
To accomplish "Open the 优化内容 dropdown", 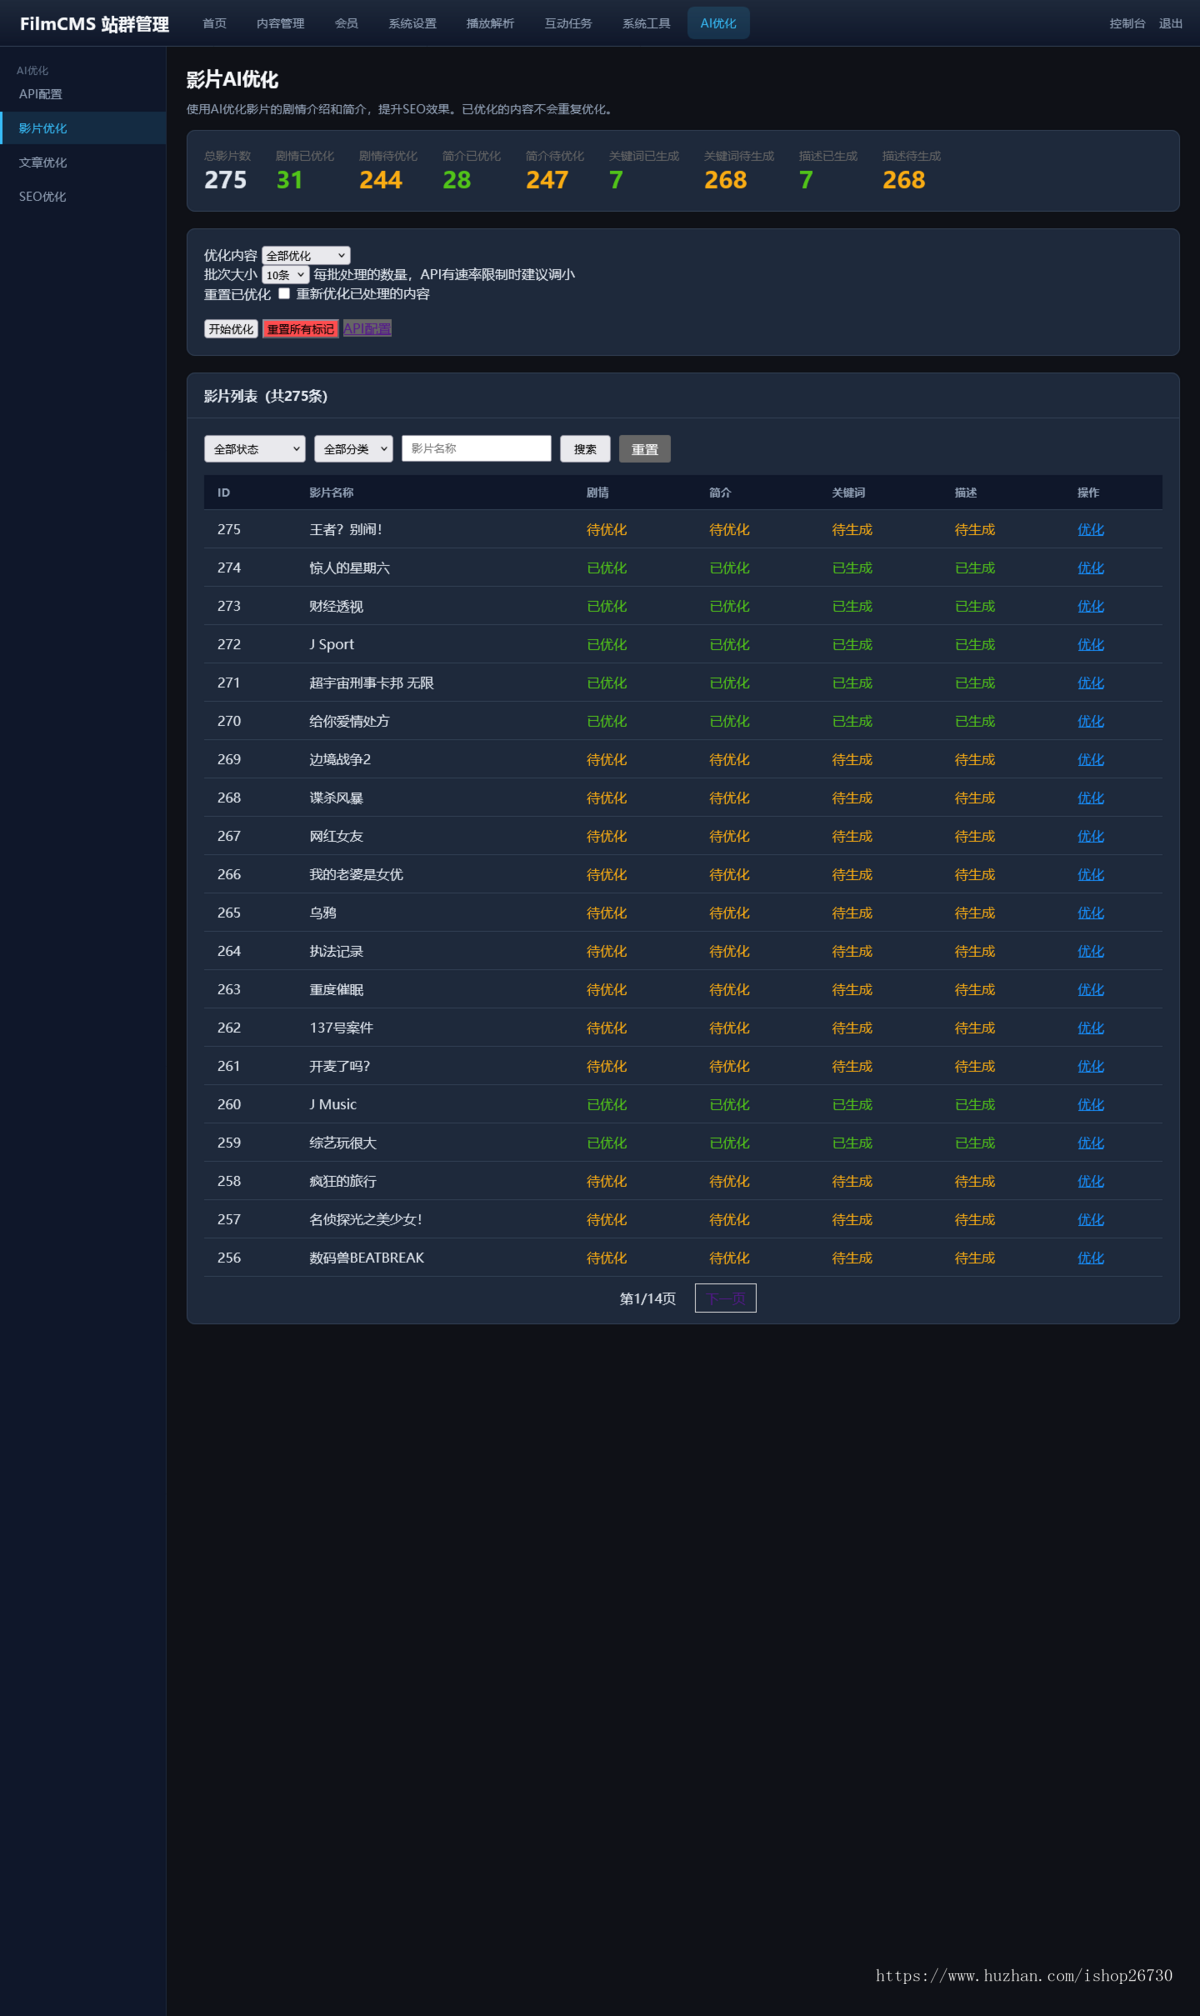I will pyautogui.click(x=306, y=256).
